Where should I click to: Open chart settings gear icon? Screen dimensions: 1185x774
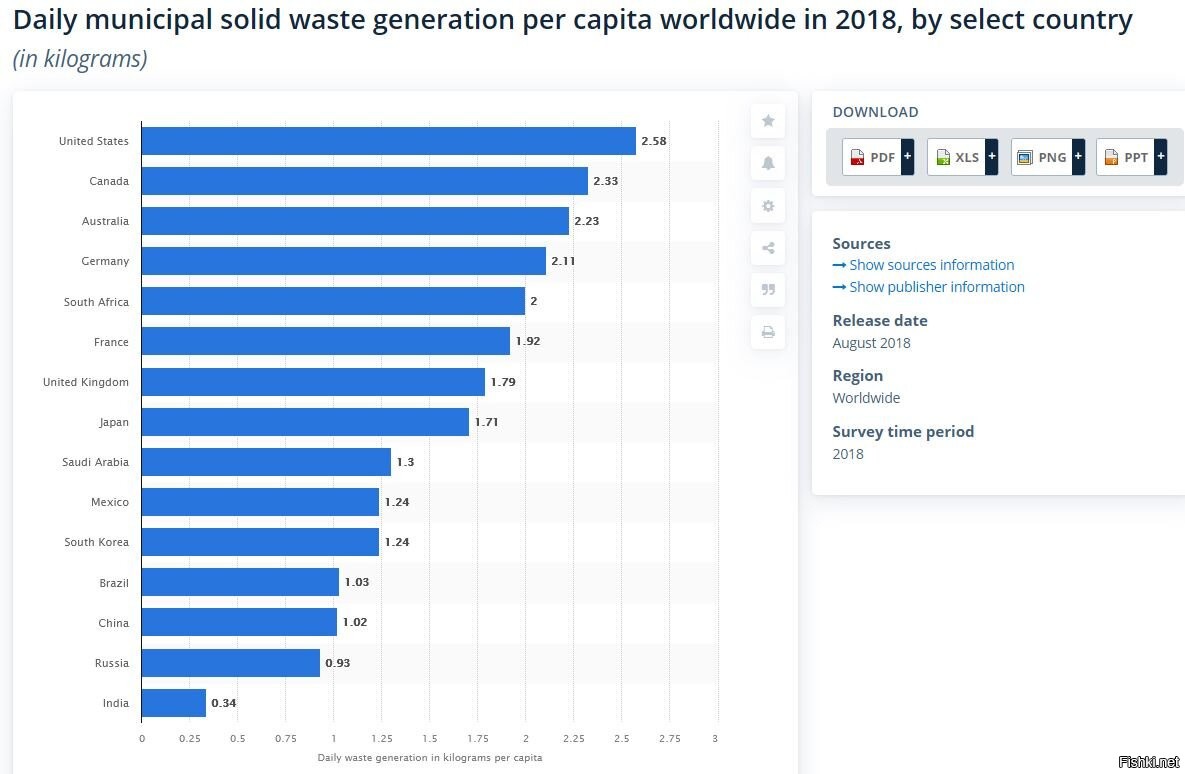pos(768,206)
